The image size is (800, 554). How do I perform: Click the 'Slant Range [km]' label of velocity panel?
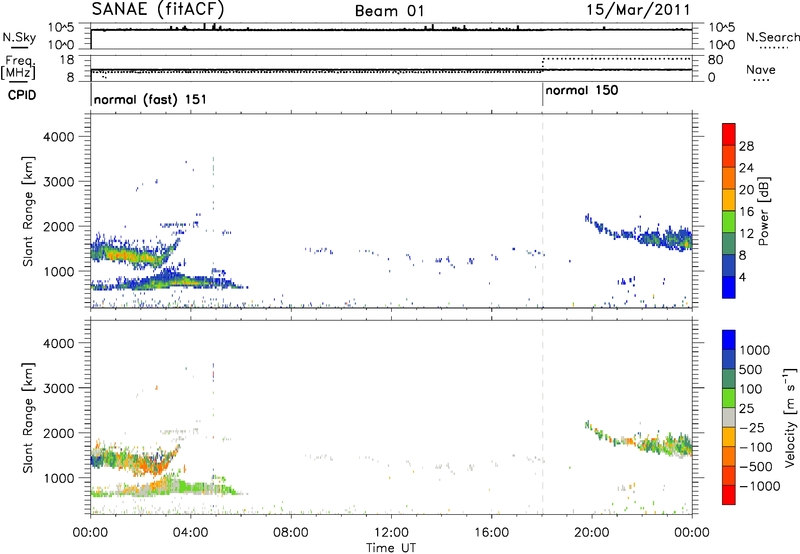[x=28, y=418]
